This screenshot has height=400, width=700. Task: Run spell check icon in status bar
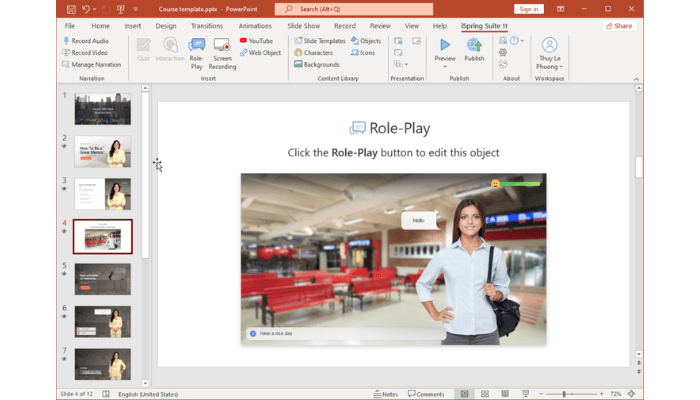point(106,394)
